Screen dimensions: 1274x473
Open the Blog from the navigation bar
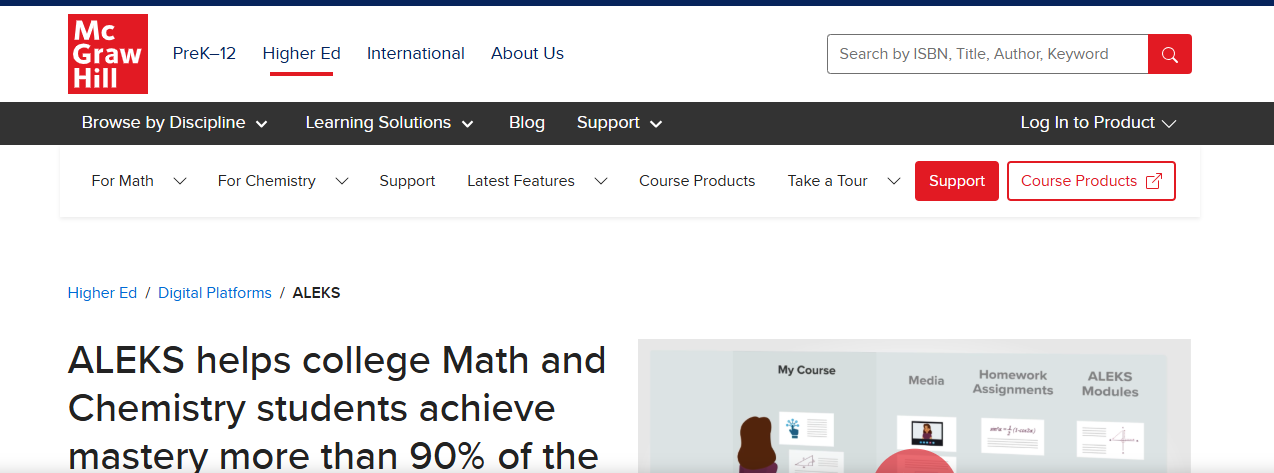coord(526,123)
